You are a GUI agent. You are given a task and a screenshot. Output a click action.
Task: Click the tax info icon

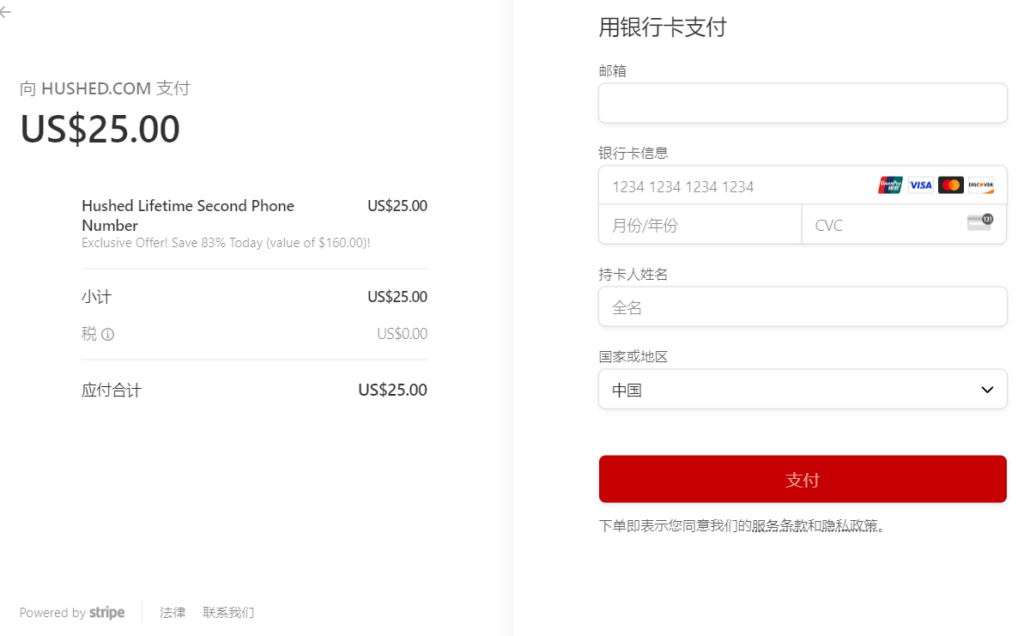point(108,334)
